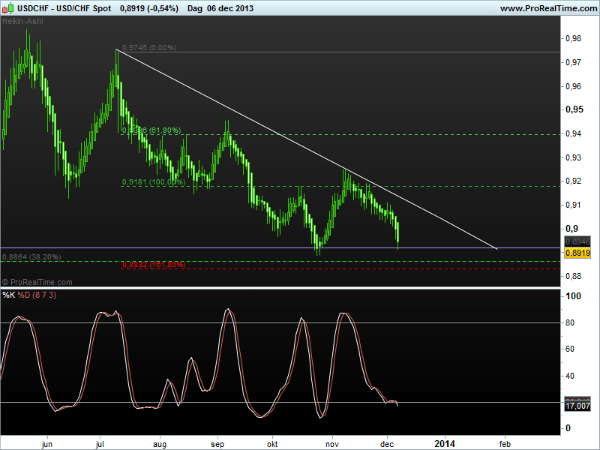Image resolution: width=600 pixels, height=450 pixels.
Task: Select the red 0,8832 (161,80%) label
Action: point(153,264)
